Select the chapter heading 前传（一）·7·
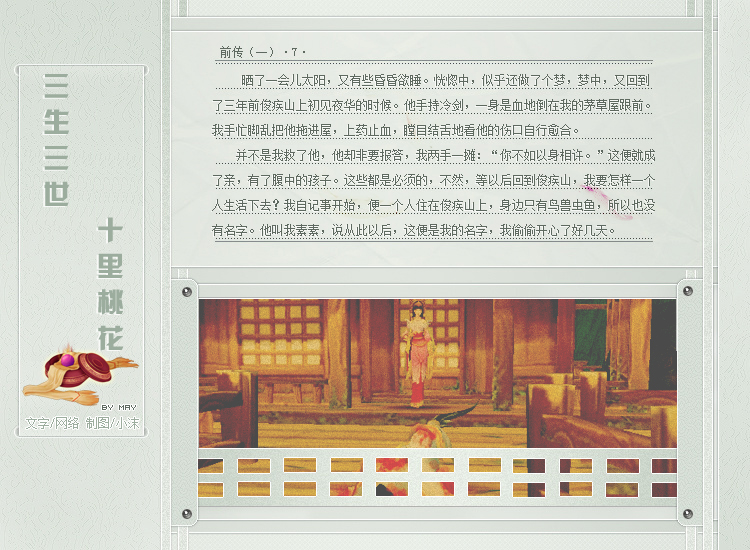 pos(263,52)
